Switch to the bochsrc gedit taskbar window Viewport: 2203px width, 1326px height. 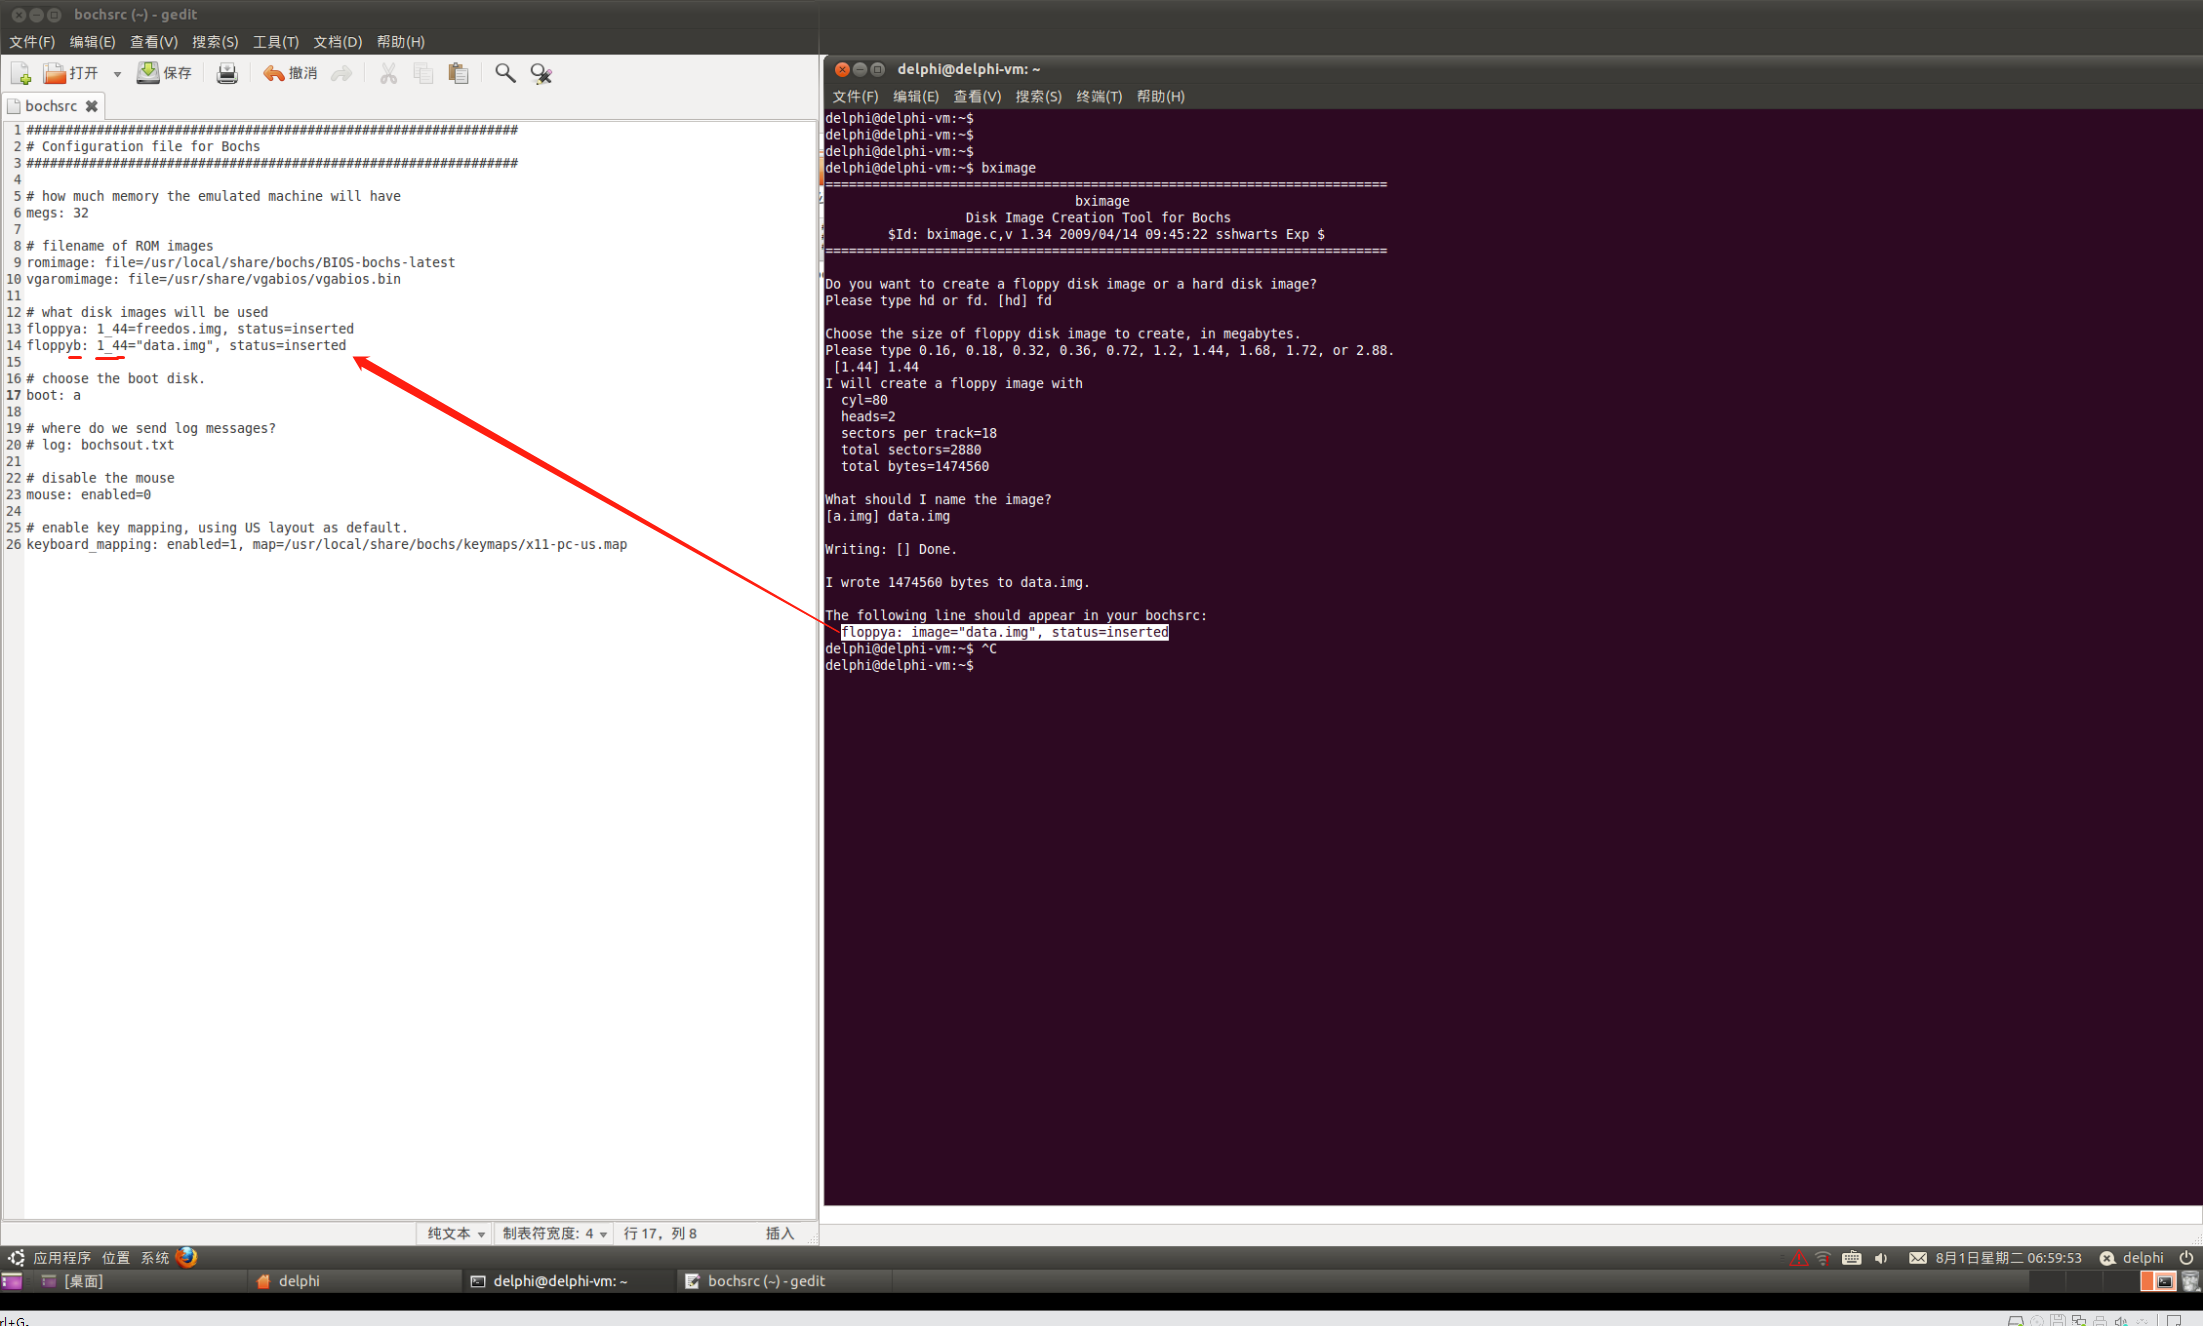(756, 1281)
